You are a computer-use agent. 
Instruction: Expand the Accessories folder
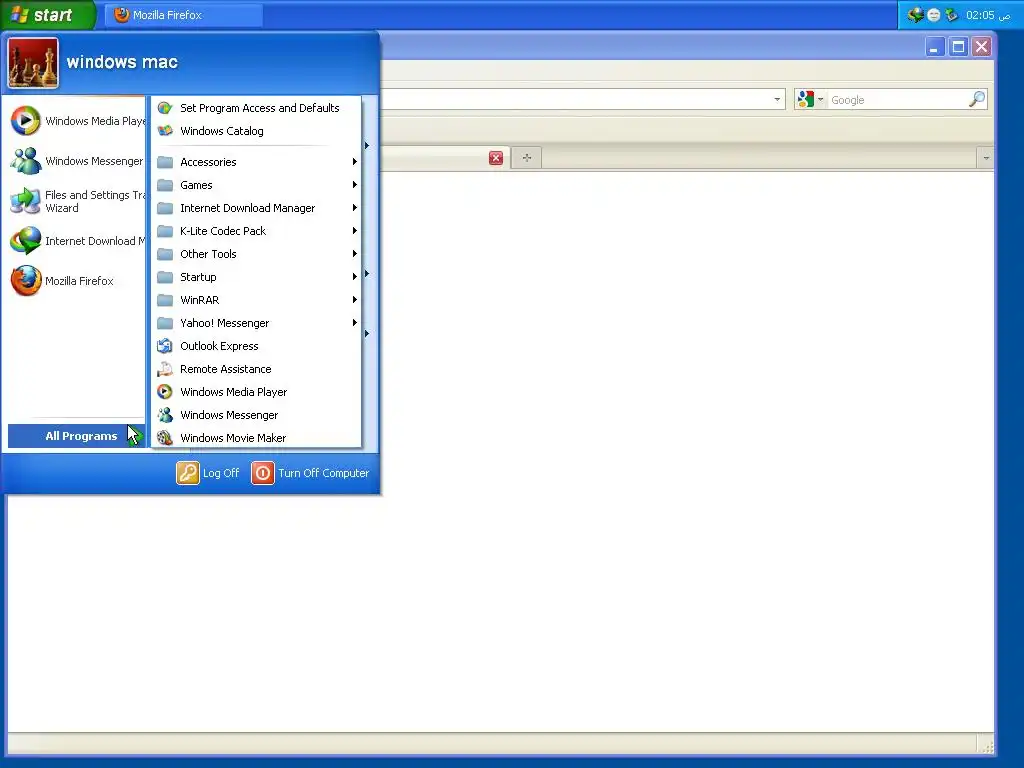pyautogui.click(x=256, y=162)
